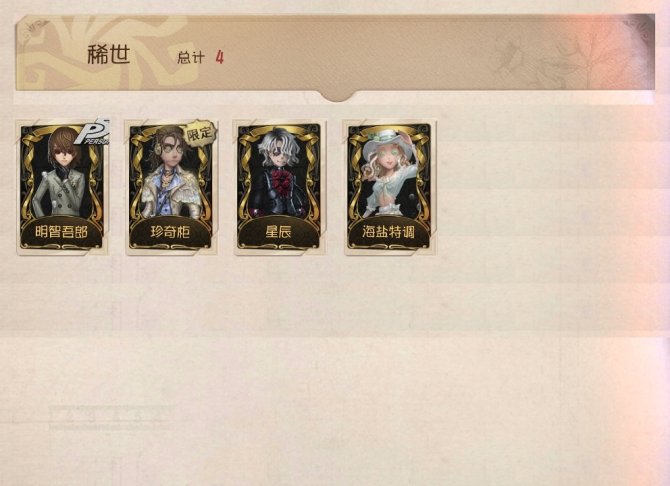Click the 稀世 rarity heading

[109, 55]
